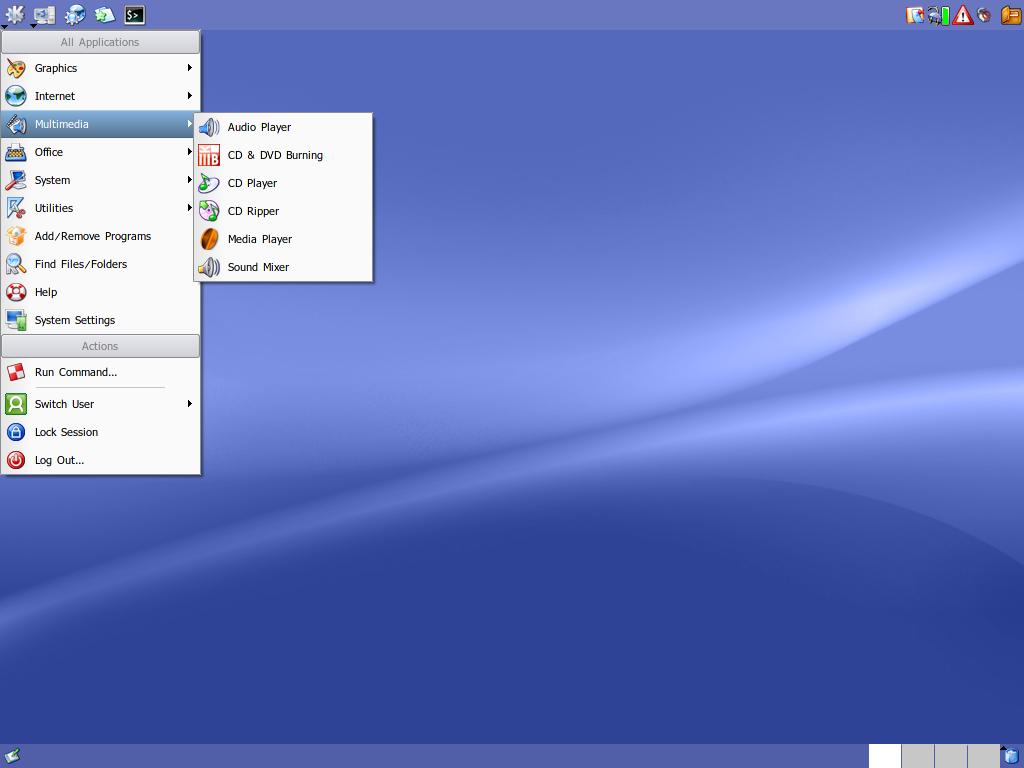Open Run Command... dialog
Image resolution: width=1024 pixels, height=768 pixels.
tap(75, 372)
